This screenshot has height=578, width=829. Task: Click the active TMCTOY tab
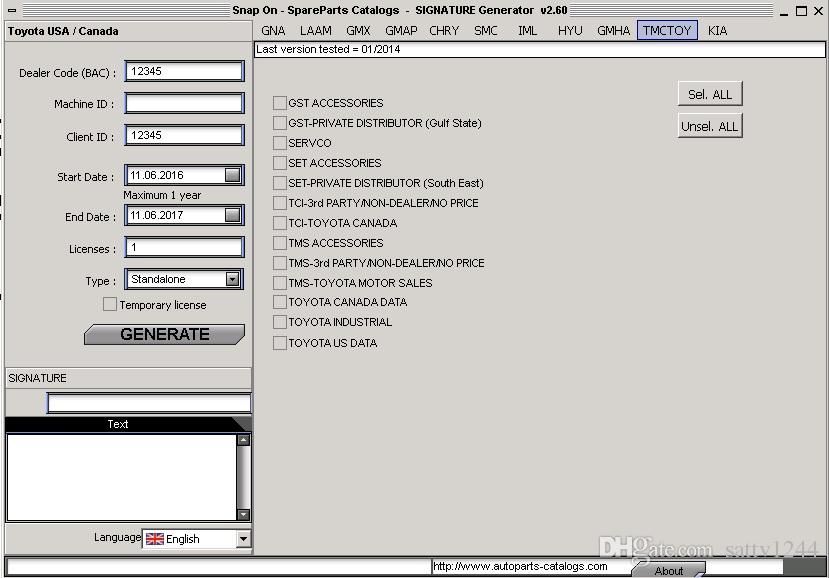pyautogui.click(x=667, y=31)
